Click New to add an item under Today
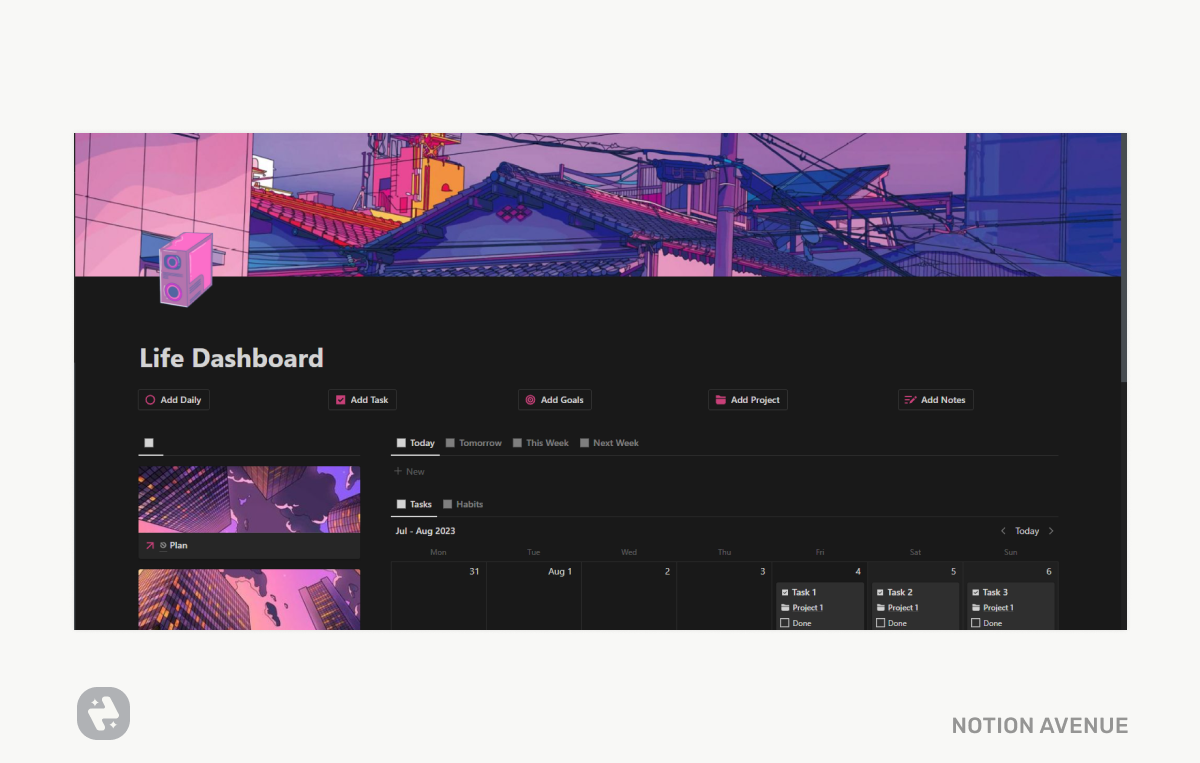Image resolution: width=1200 pixels, height=763 pixels. pyautogui.click(x=409, y=470)
